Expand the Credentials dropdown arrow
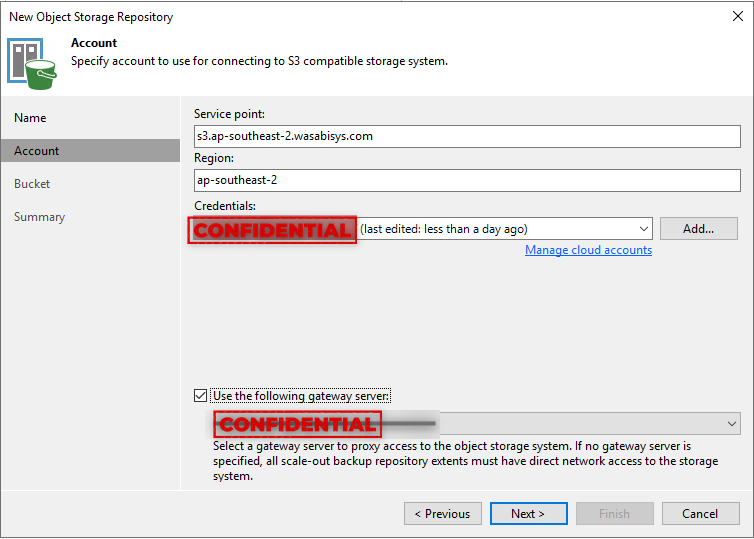This screenshot has height=539, width=754. pos(642,229)
